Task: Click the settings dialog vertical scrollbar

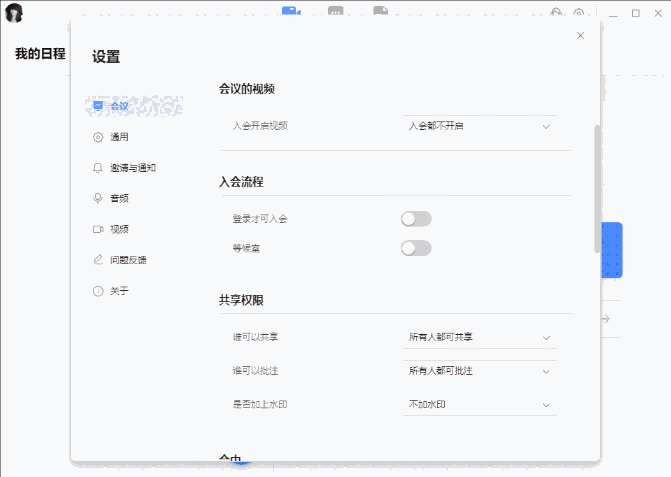Action: coord(597,189)
